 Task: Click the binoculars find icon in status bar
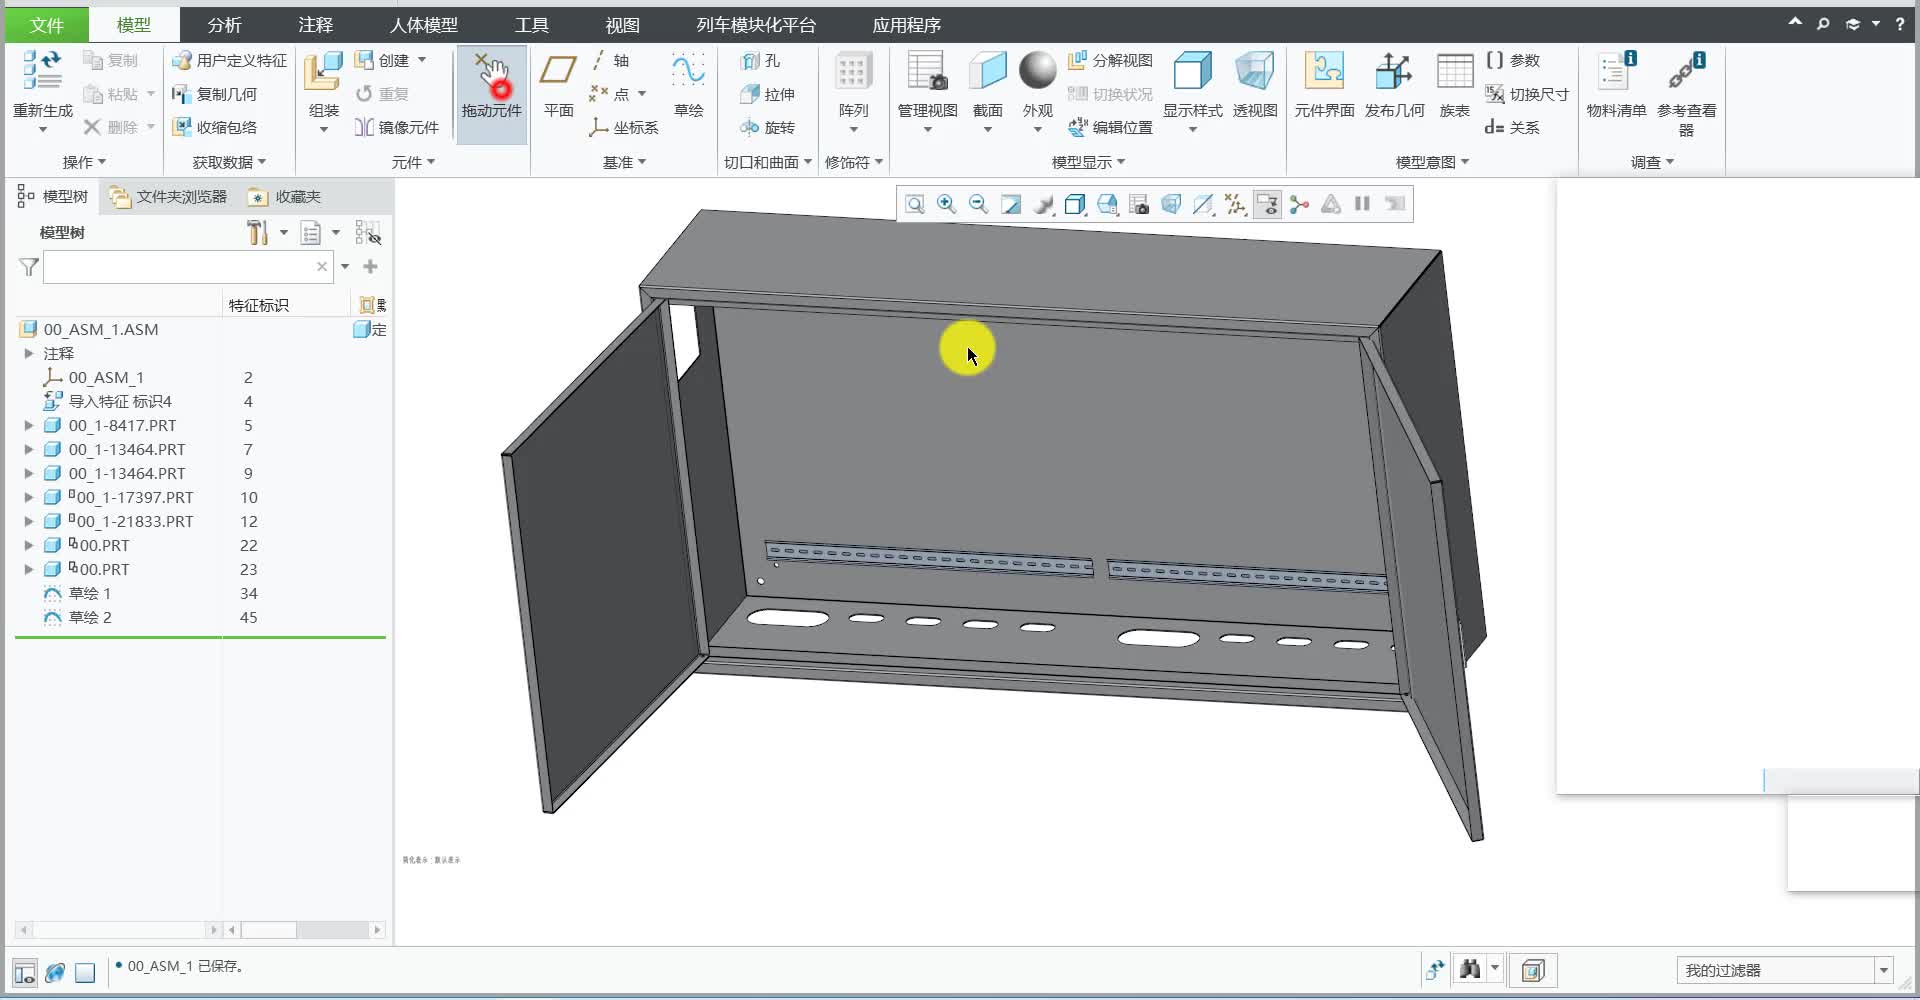(1469, 969)
